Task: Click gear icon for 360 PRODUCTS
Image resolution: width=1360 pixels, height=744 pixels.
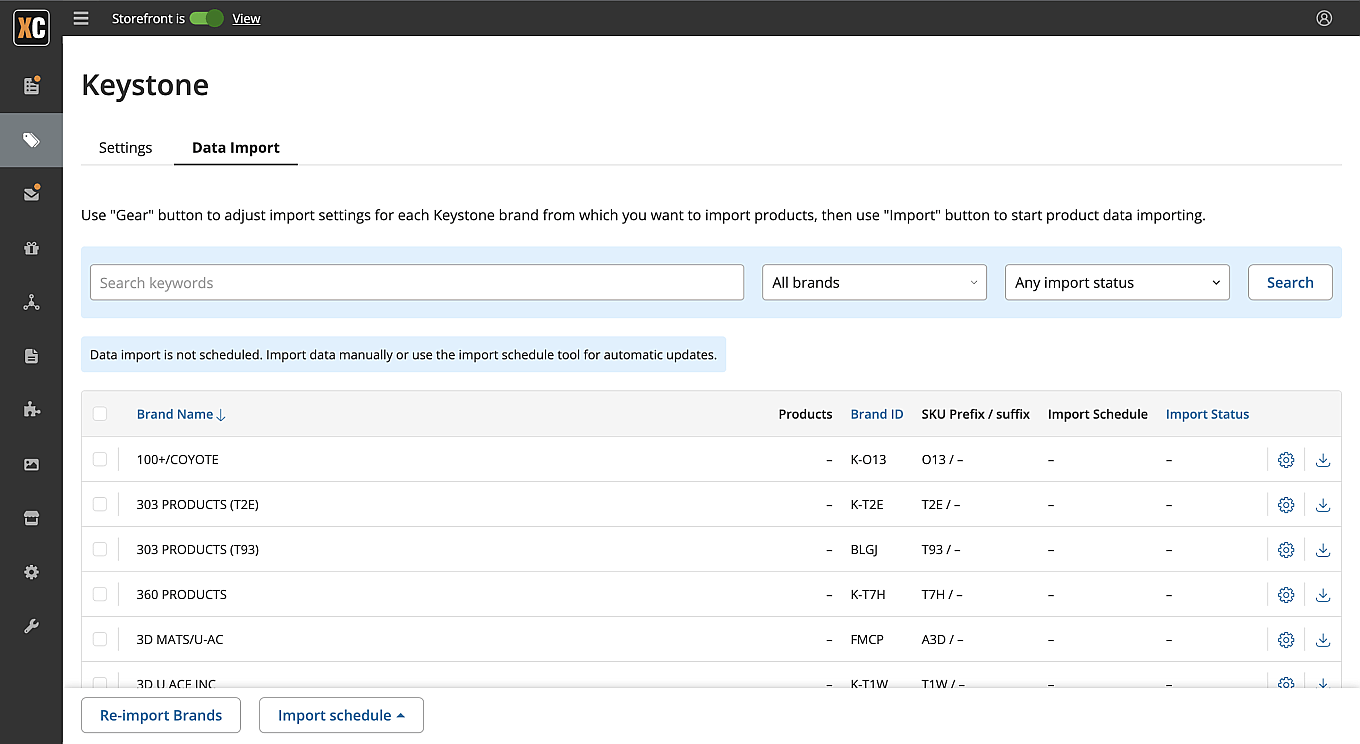Action: tap(1286, 595)
